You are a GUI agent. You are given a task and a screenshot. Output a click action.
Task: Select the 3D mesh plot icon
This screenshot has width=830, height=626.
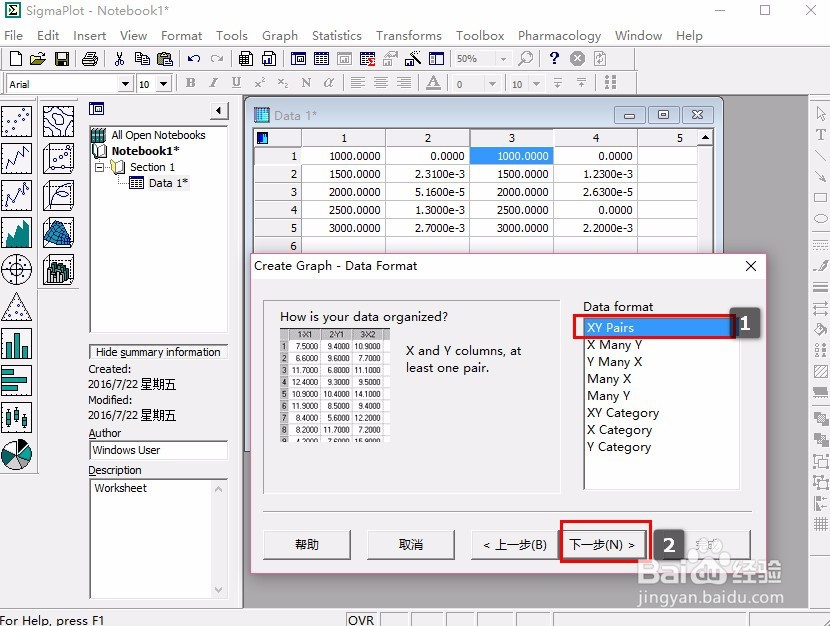tap(58, 232)
